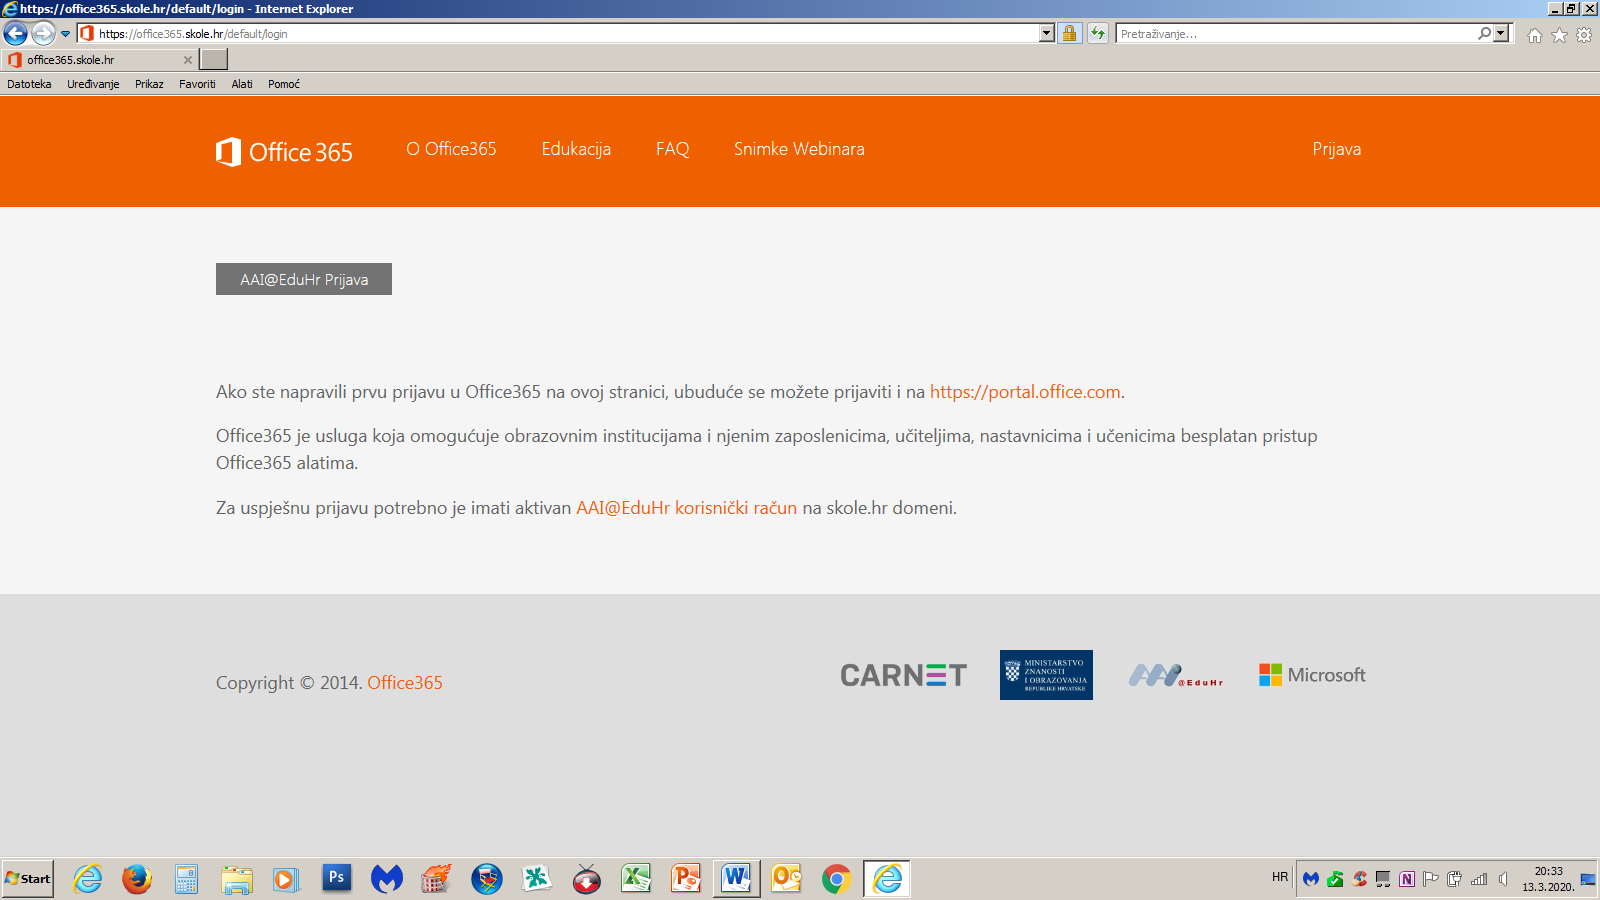Open Snimke Webinara link
Viewport: 1600px width, 900px height.
pos(799,149)
